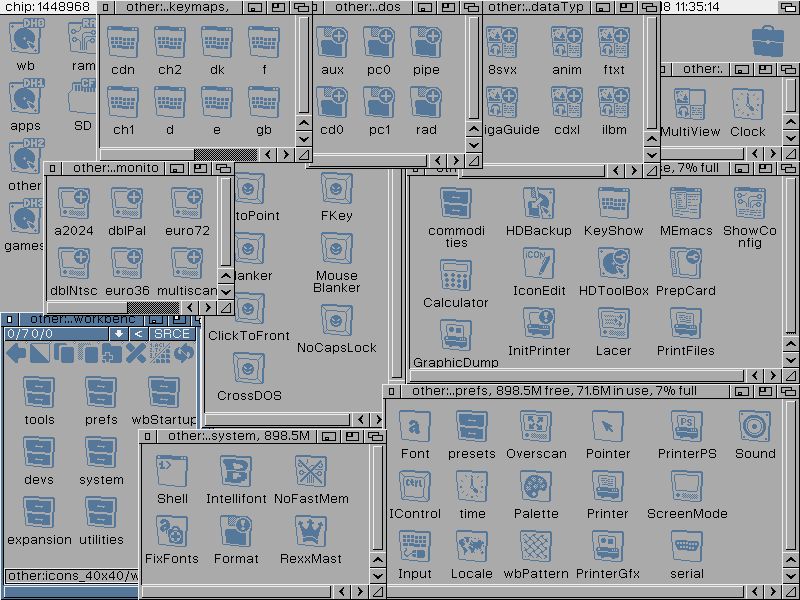Image resolution: width=800 pixels, height=600 pixels.
Task: Select the ClickToFront commodity icon
Action: pos(249,310)
